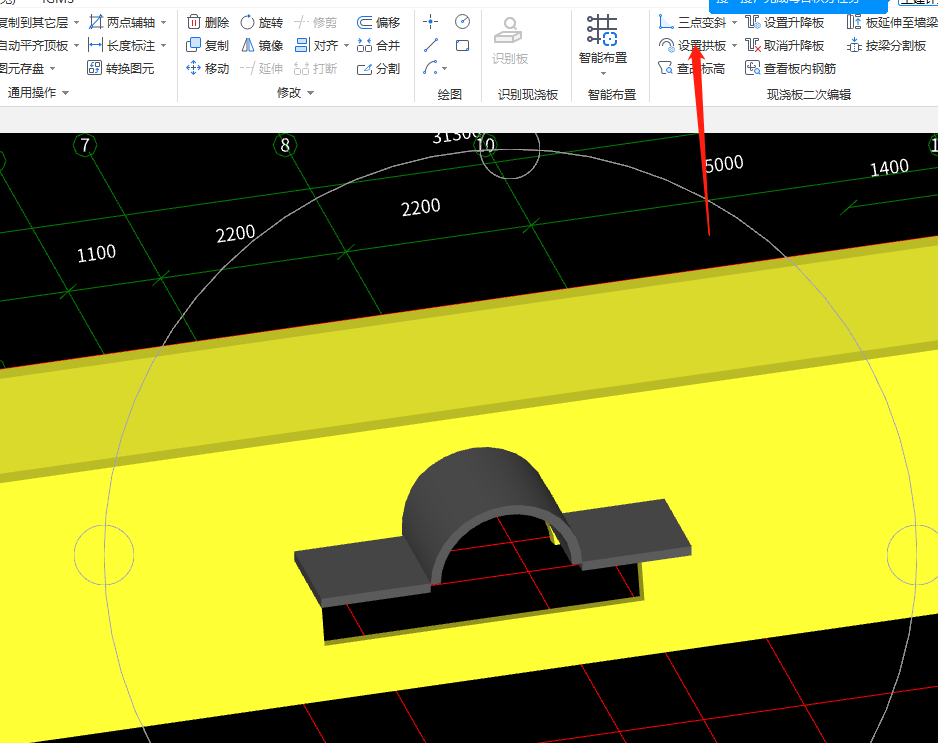Screen dimensions: 938x743
Task: Open dropdown arrow next to 自动平齐顶板
Action: 76,45
